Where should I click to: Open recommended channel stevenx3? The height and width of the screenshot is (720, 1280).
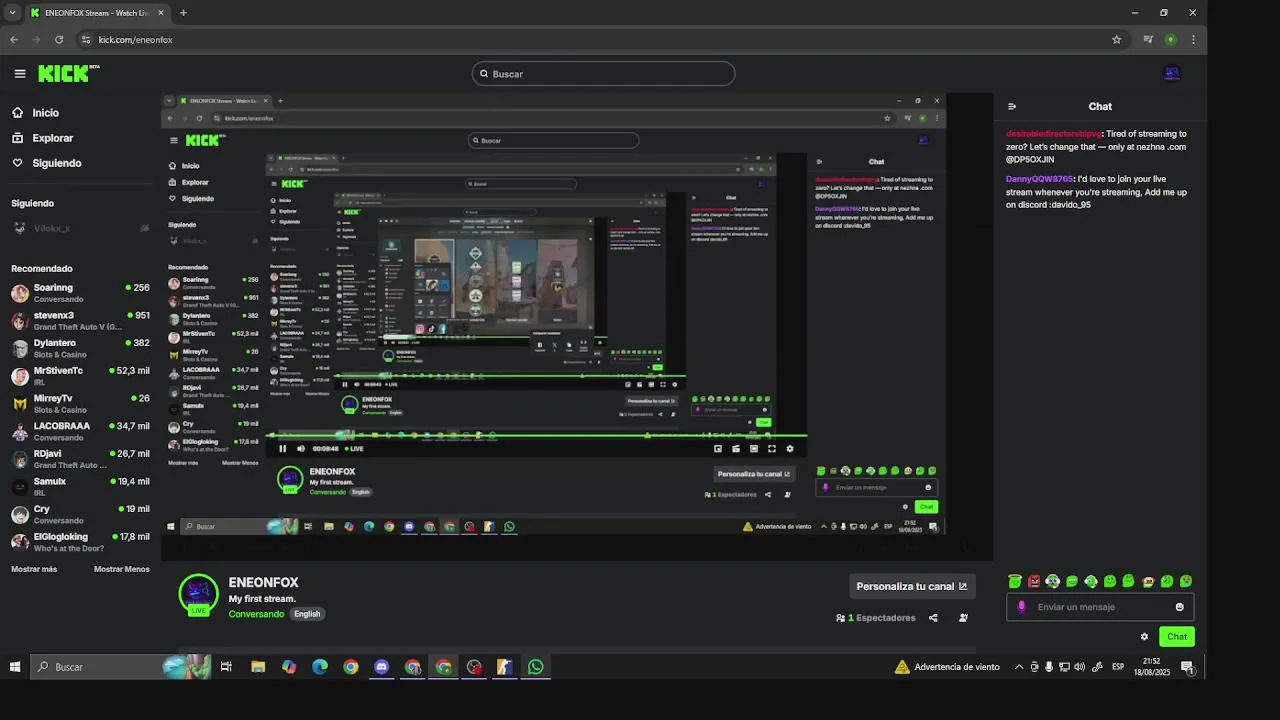80,321
